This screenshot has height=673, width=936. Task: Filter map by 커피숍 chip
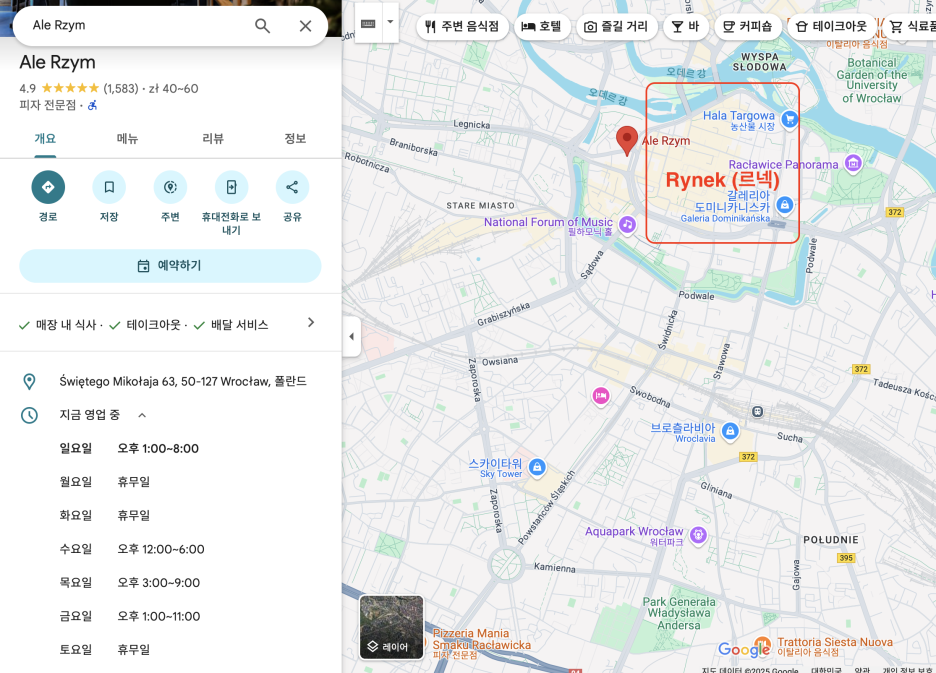click(747, 26)
